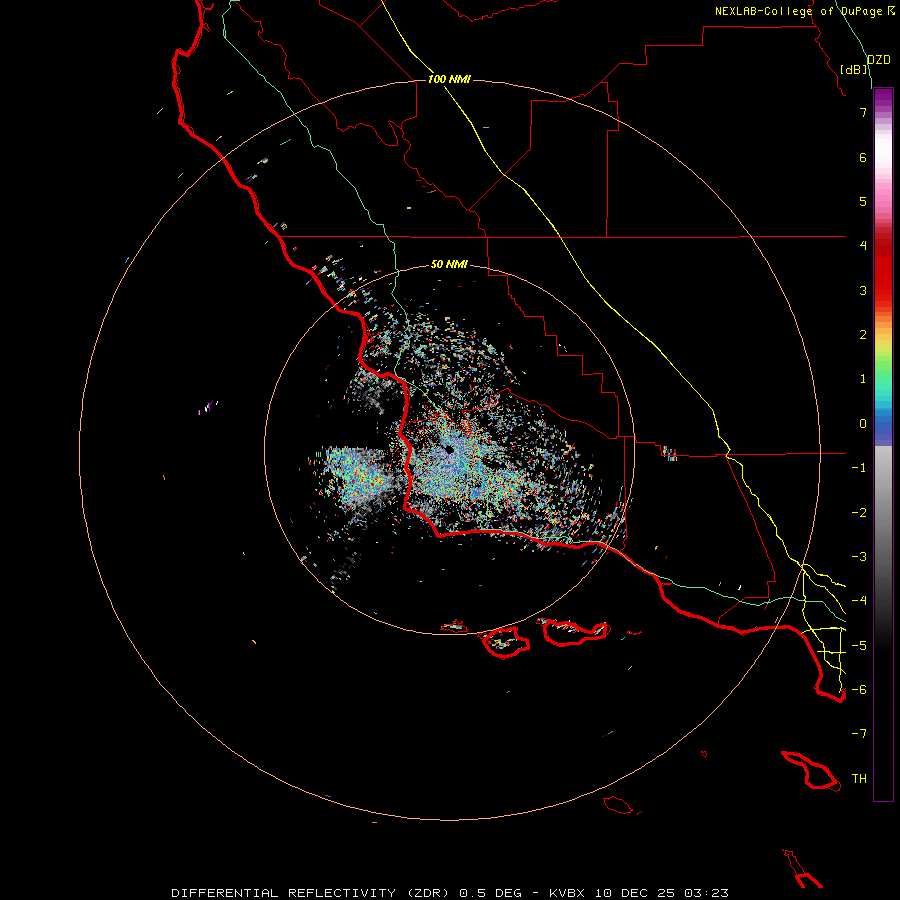Click the "100 NMI" range ring label

[x=449, y=79]
